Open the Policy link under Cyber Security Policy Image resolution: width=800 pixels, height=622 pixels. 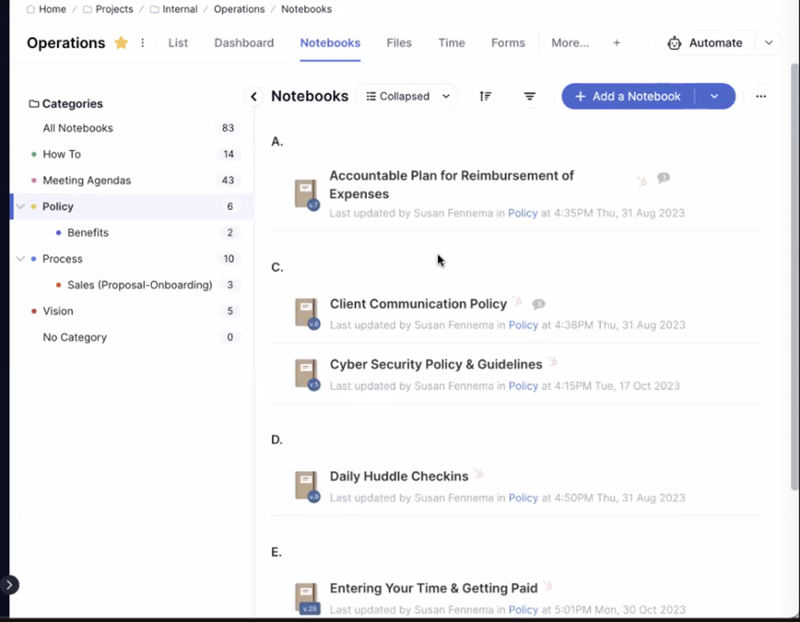pos(523,385)
